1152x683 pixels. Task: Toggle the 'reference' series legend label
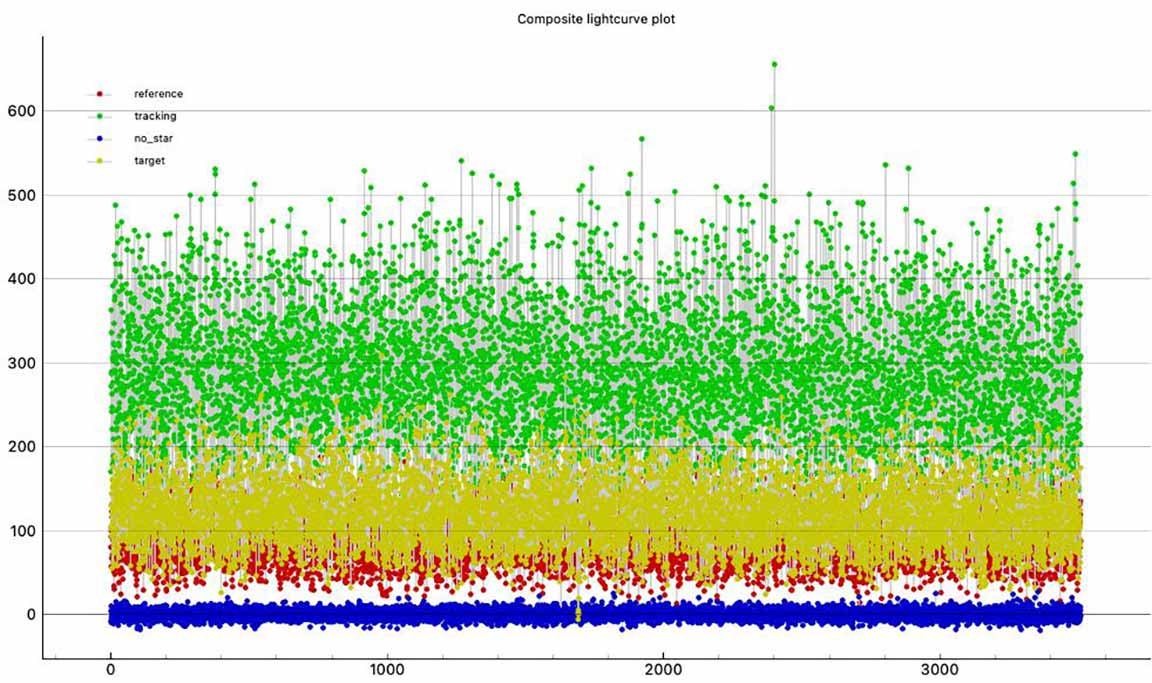(x=158, y=94)
